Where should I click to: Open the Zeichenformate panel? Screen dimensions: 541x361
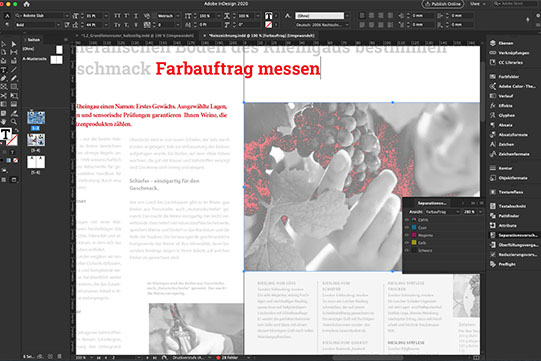click(x=513, y=154)
